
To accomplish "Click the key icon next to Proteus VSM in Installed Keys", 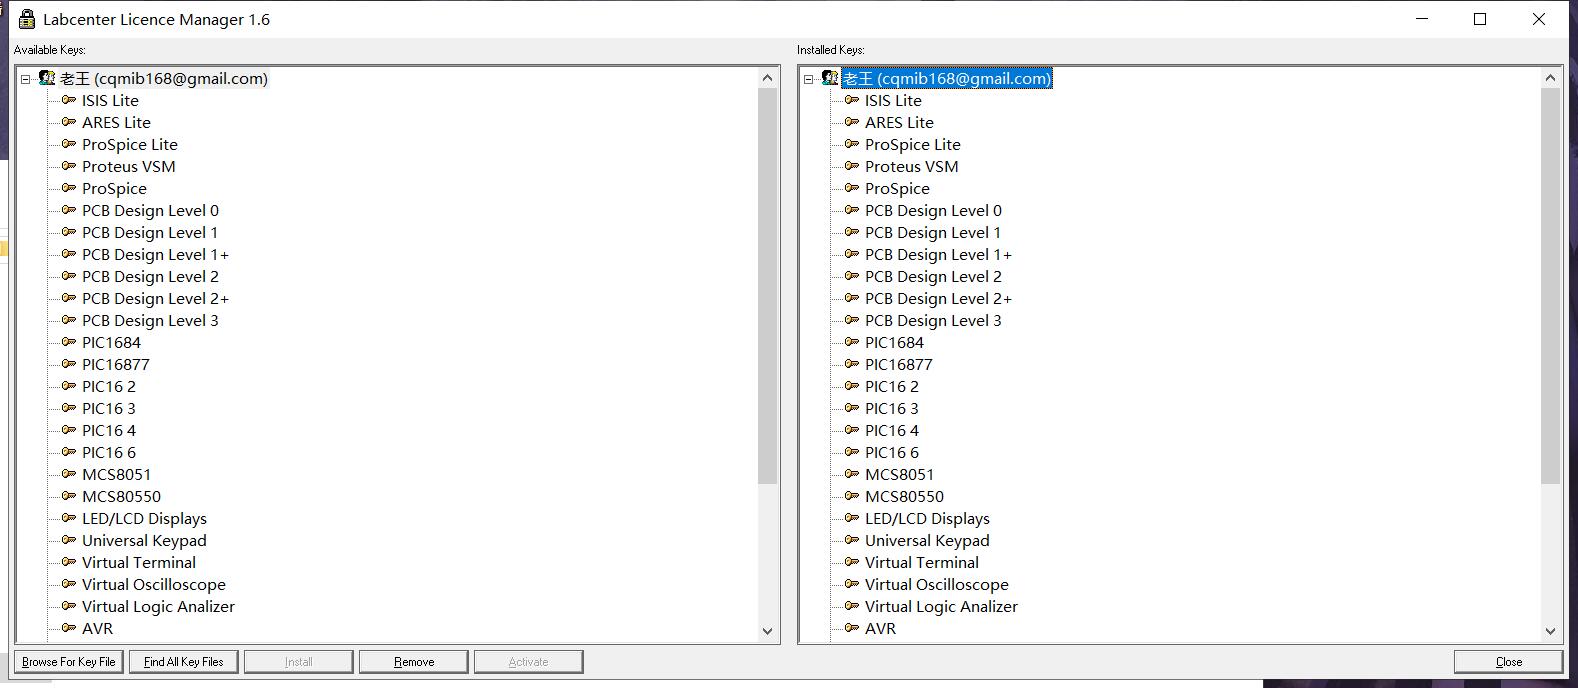I will point(852,166).
